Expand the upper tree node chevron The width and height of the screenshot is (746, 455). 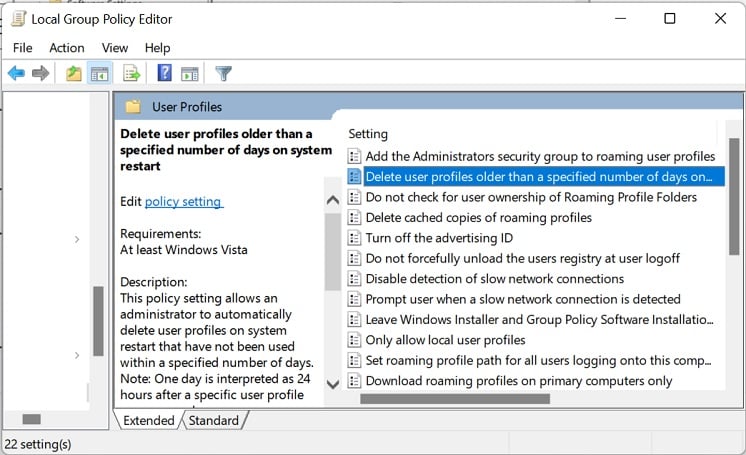tap(77, 239)
